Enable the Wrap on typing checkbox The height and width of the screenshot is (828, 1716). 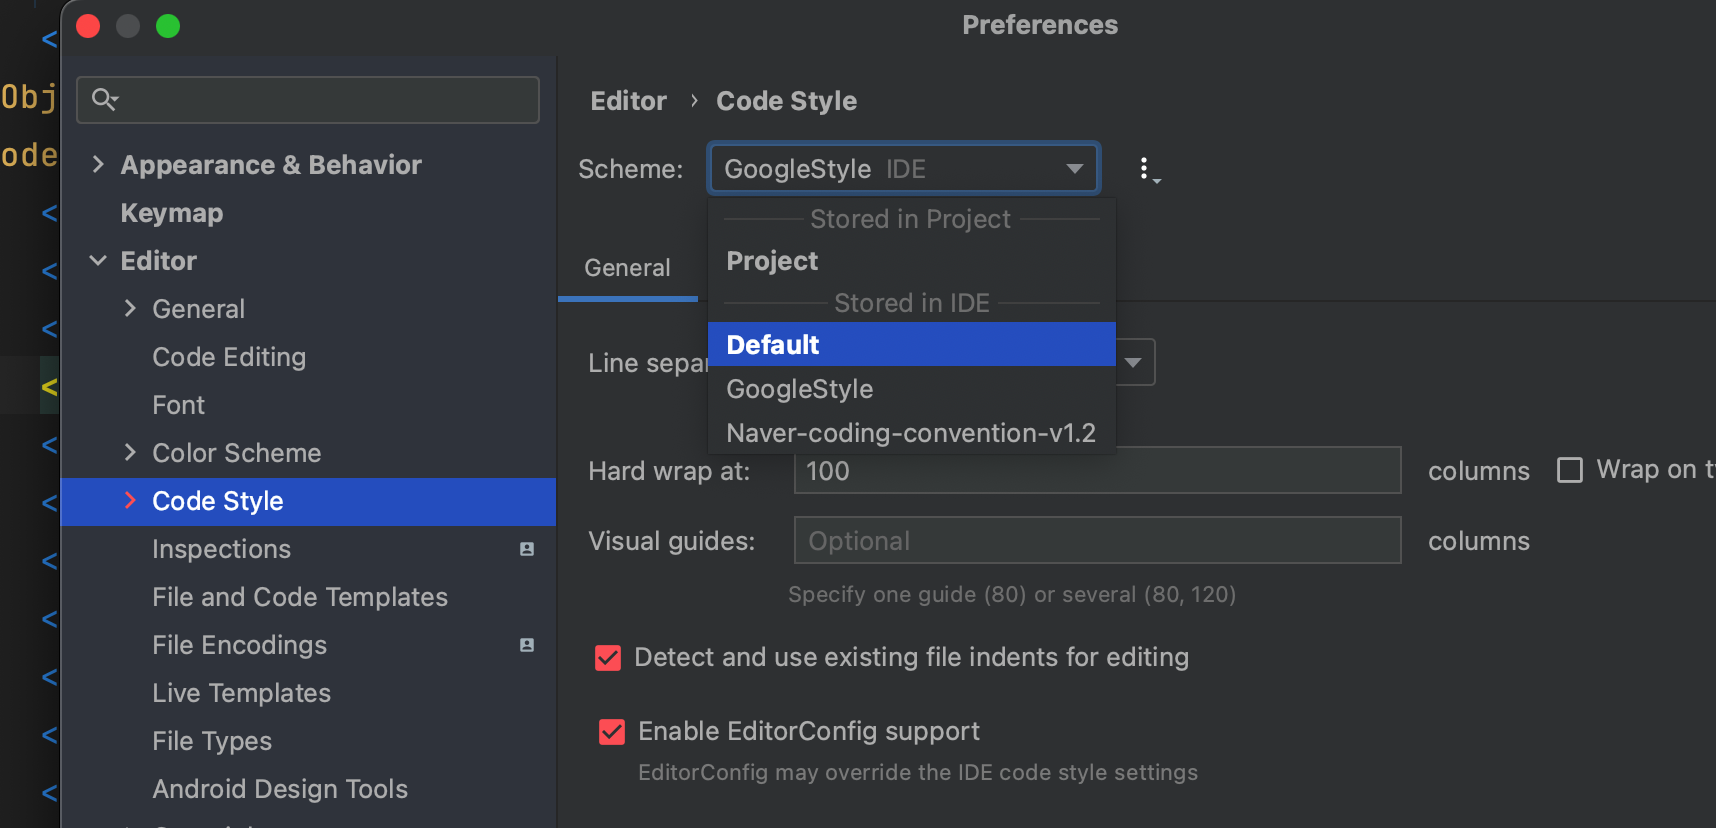[1570, 470]
